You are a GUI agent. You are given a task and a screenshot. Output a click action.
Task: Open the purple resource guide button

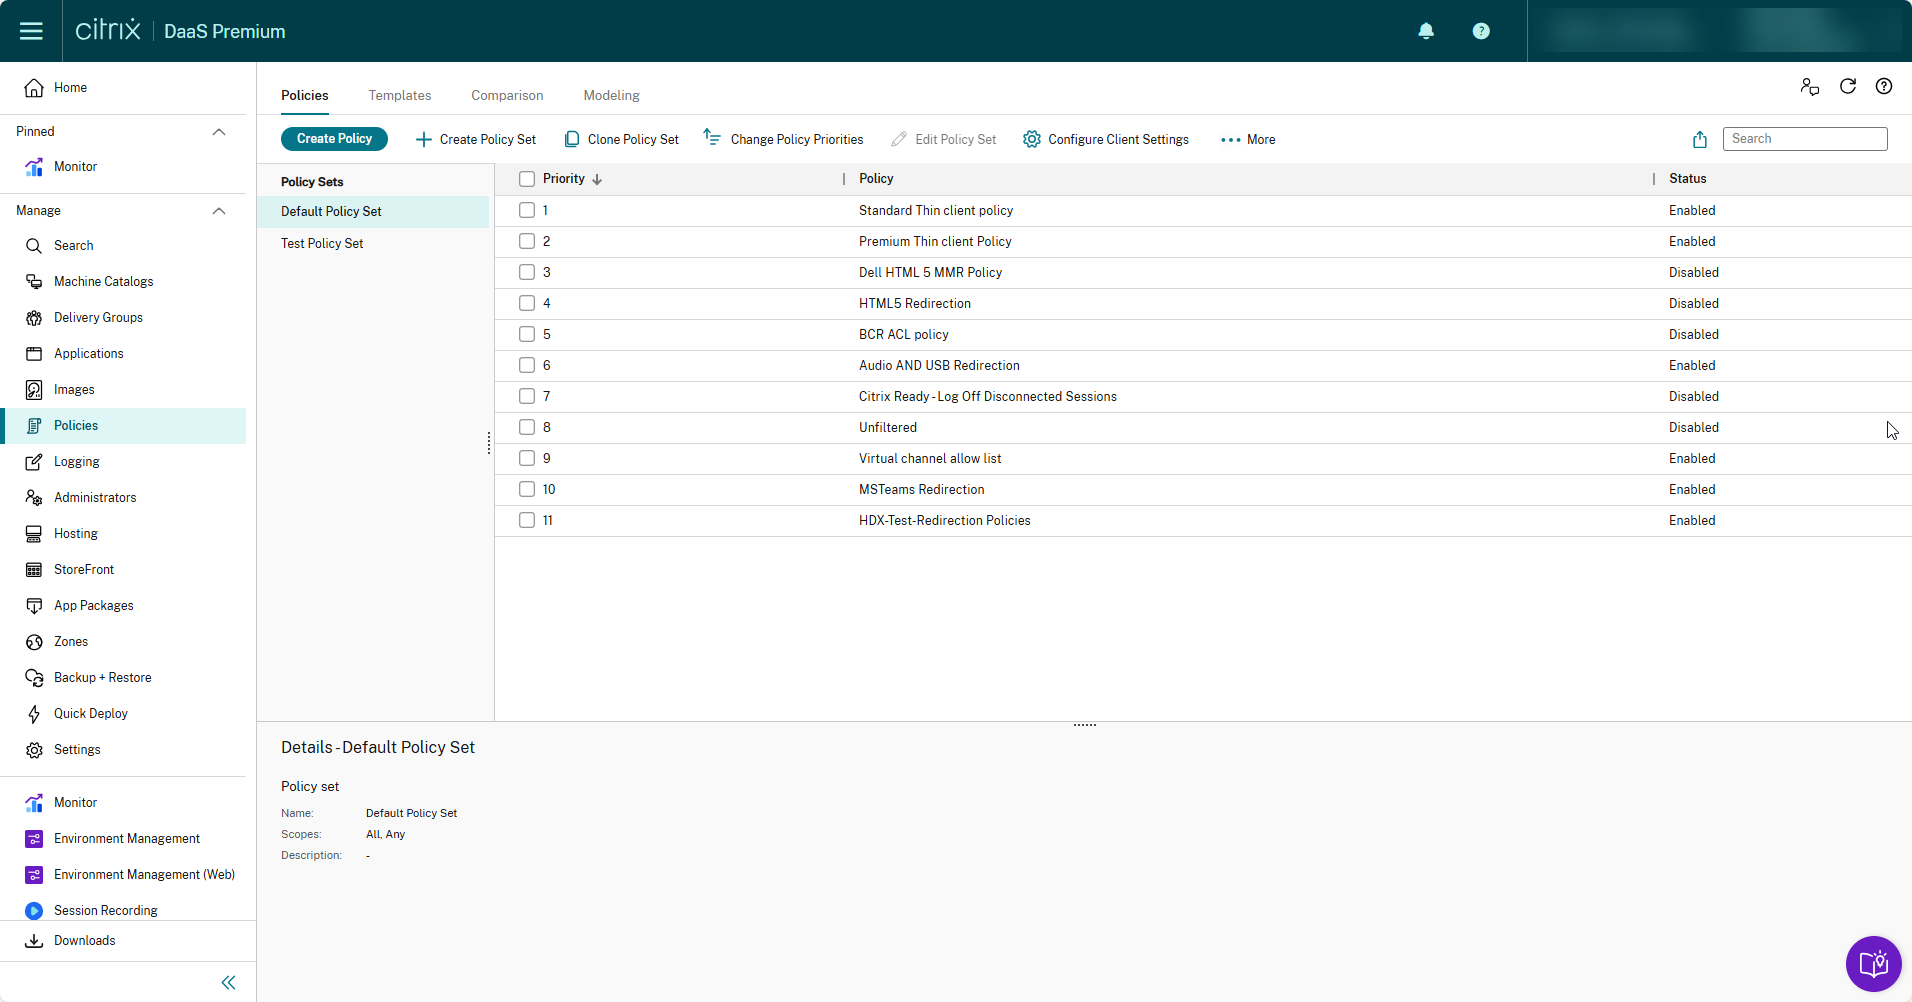[x=1873, y=963]
